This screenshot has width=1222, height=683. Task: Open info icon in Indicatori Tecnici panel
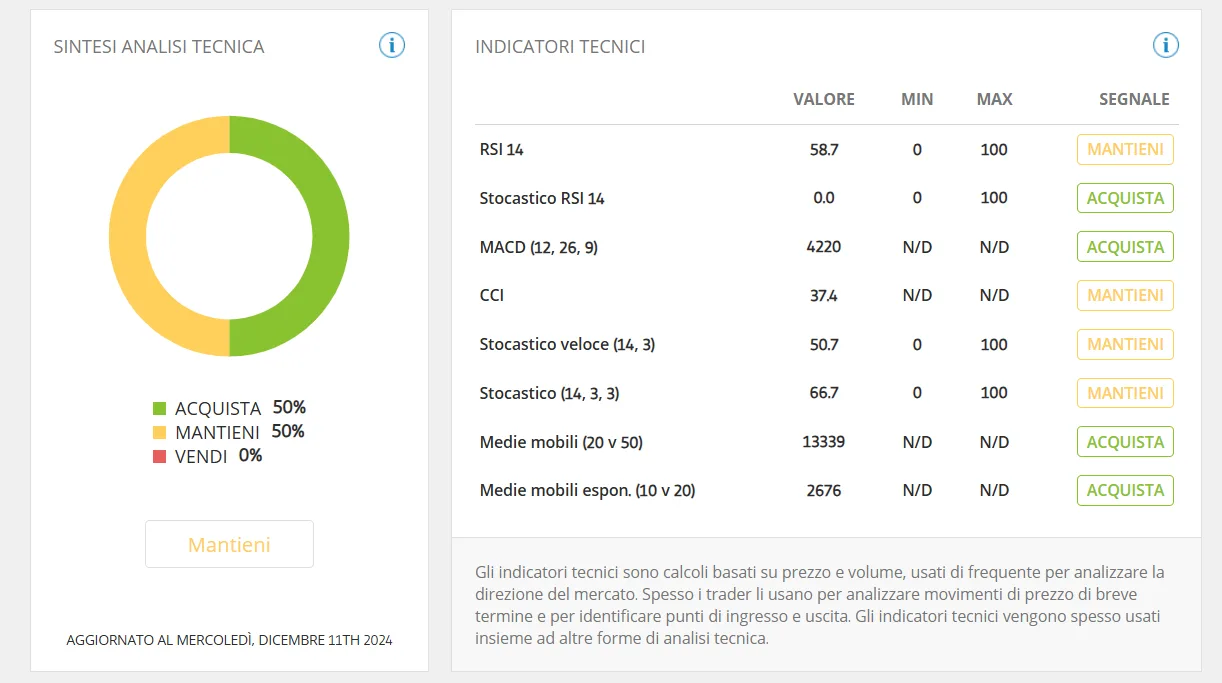pos(1166,45)
